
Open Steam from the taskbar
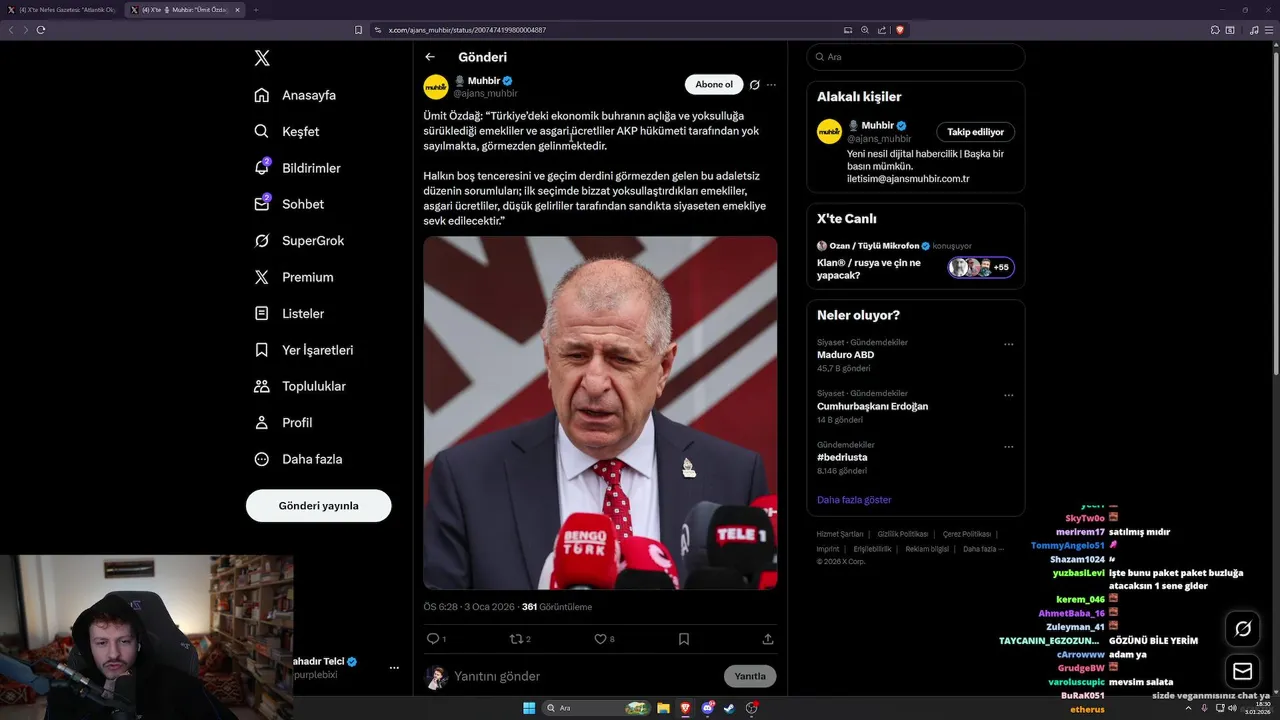(x=729, y=708)
